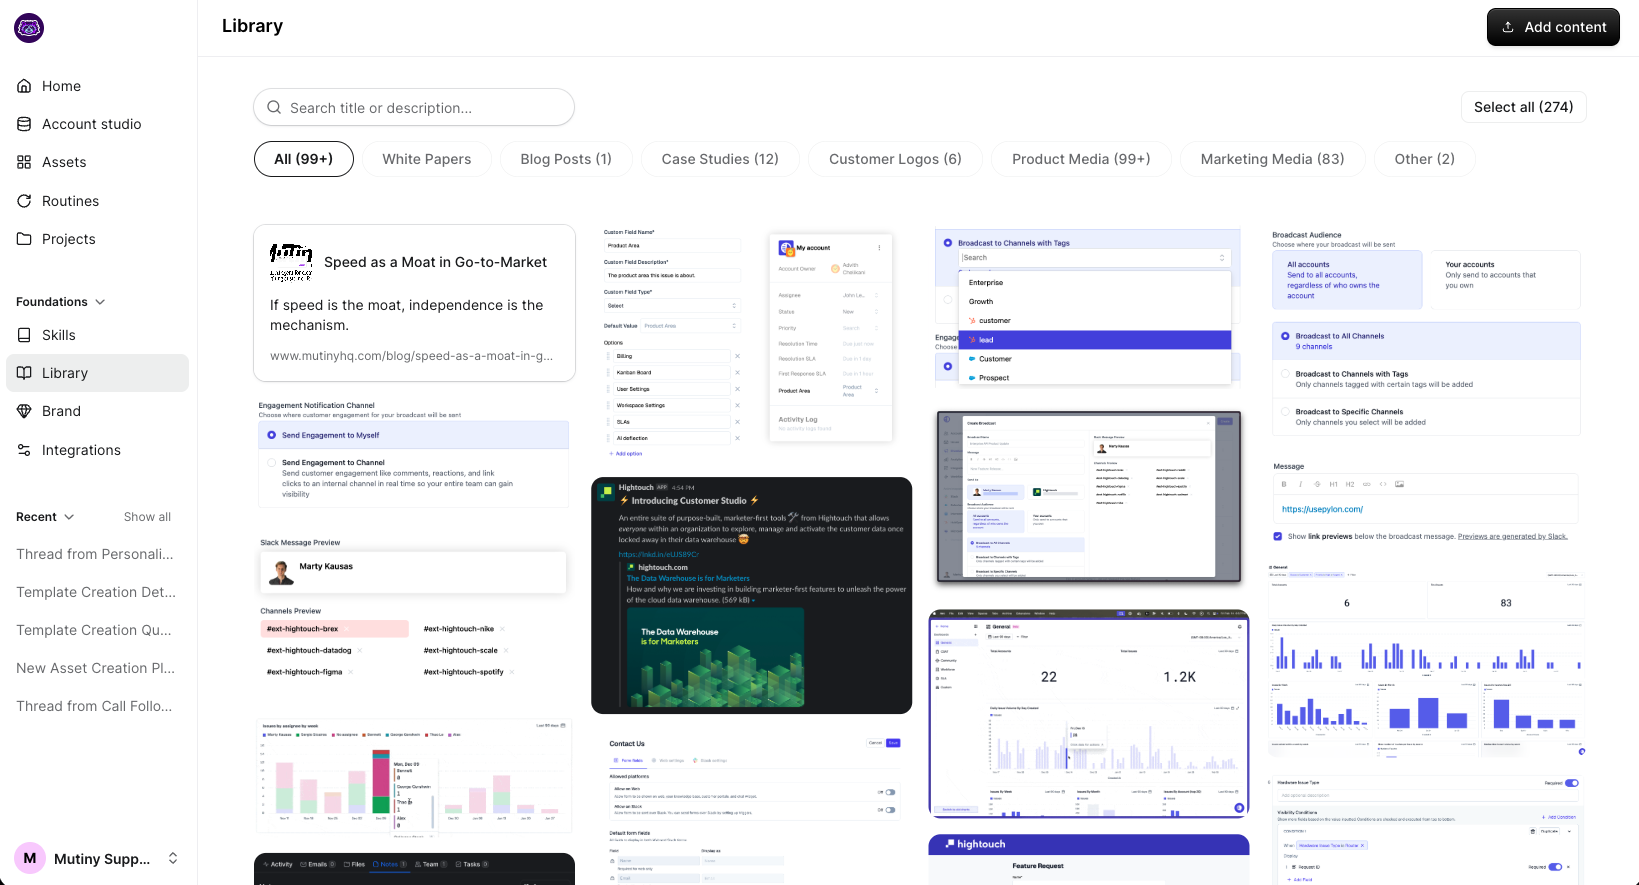The image size is (1639, 885).
Task: Collapse the Foundations section
Action: (100, 302)
